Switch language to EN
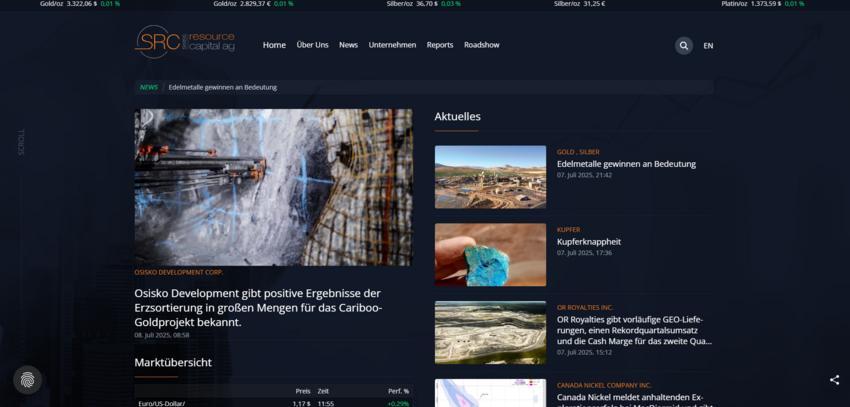This screenshot has width=850, height=407. (708, 46)
